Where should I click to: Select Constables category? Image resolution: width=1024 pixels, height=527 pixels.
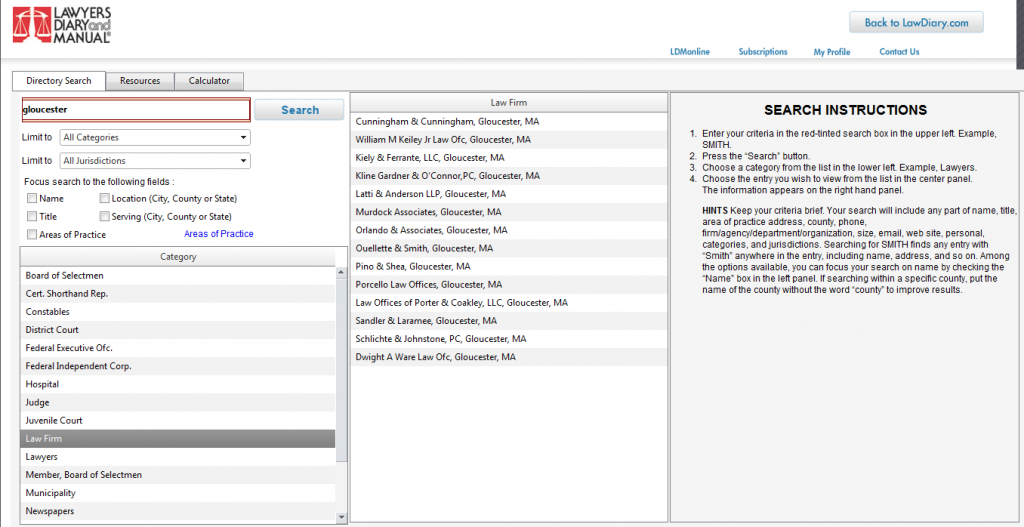178,312
